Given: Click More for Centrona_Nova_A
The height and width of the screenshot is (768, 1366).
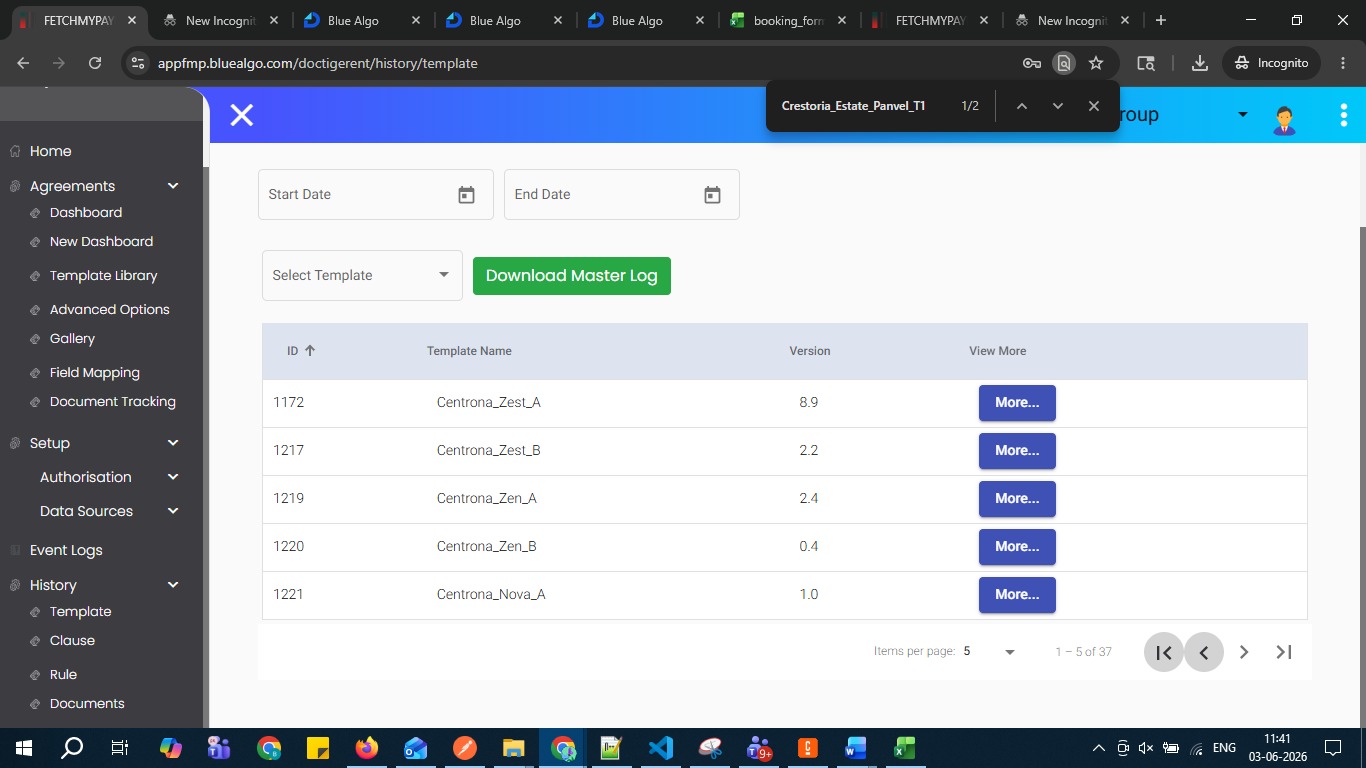Looking at the screenshot, I should 1017,595.
